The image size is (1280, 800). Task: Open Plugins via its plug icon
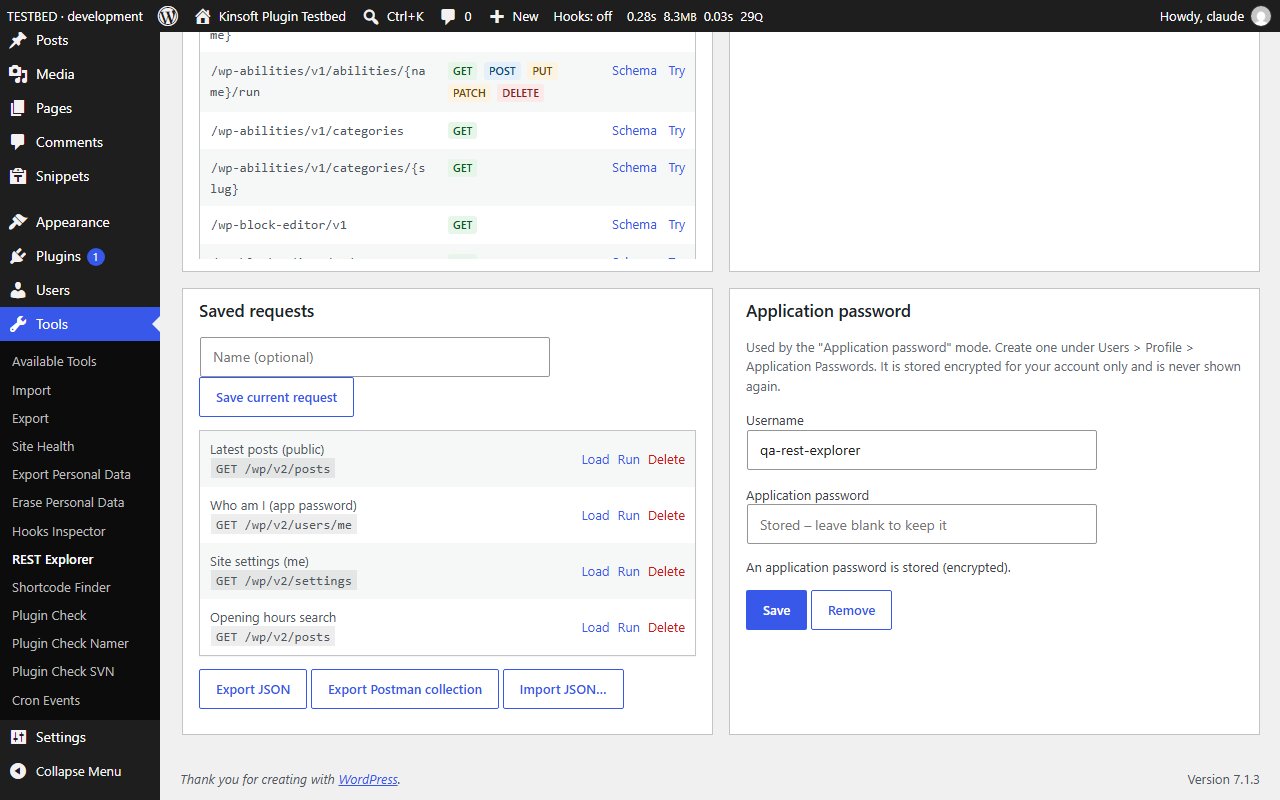point(18,257)
